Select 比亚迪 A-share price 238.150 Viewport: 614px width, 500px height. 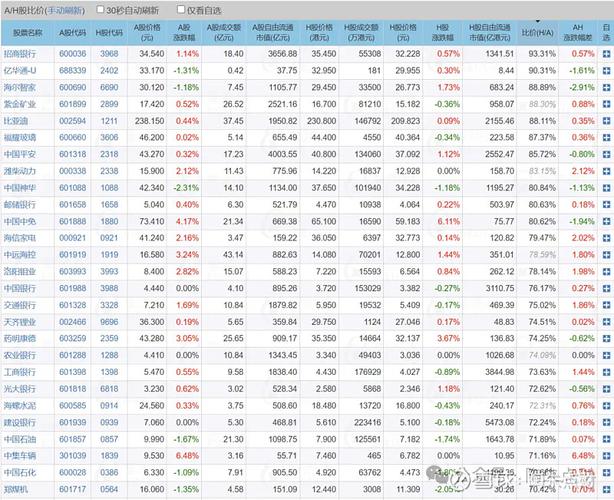pos(149,121)
